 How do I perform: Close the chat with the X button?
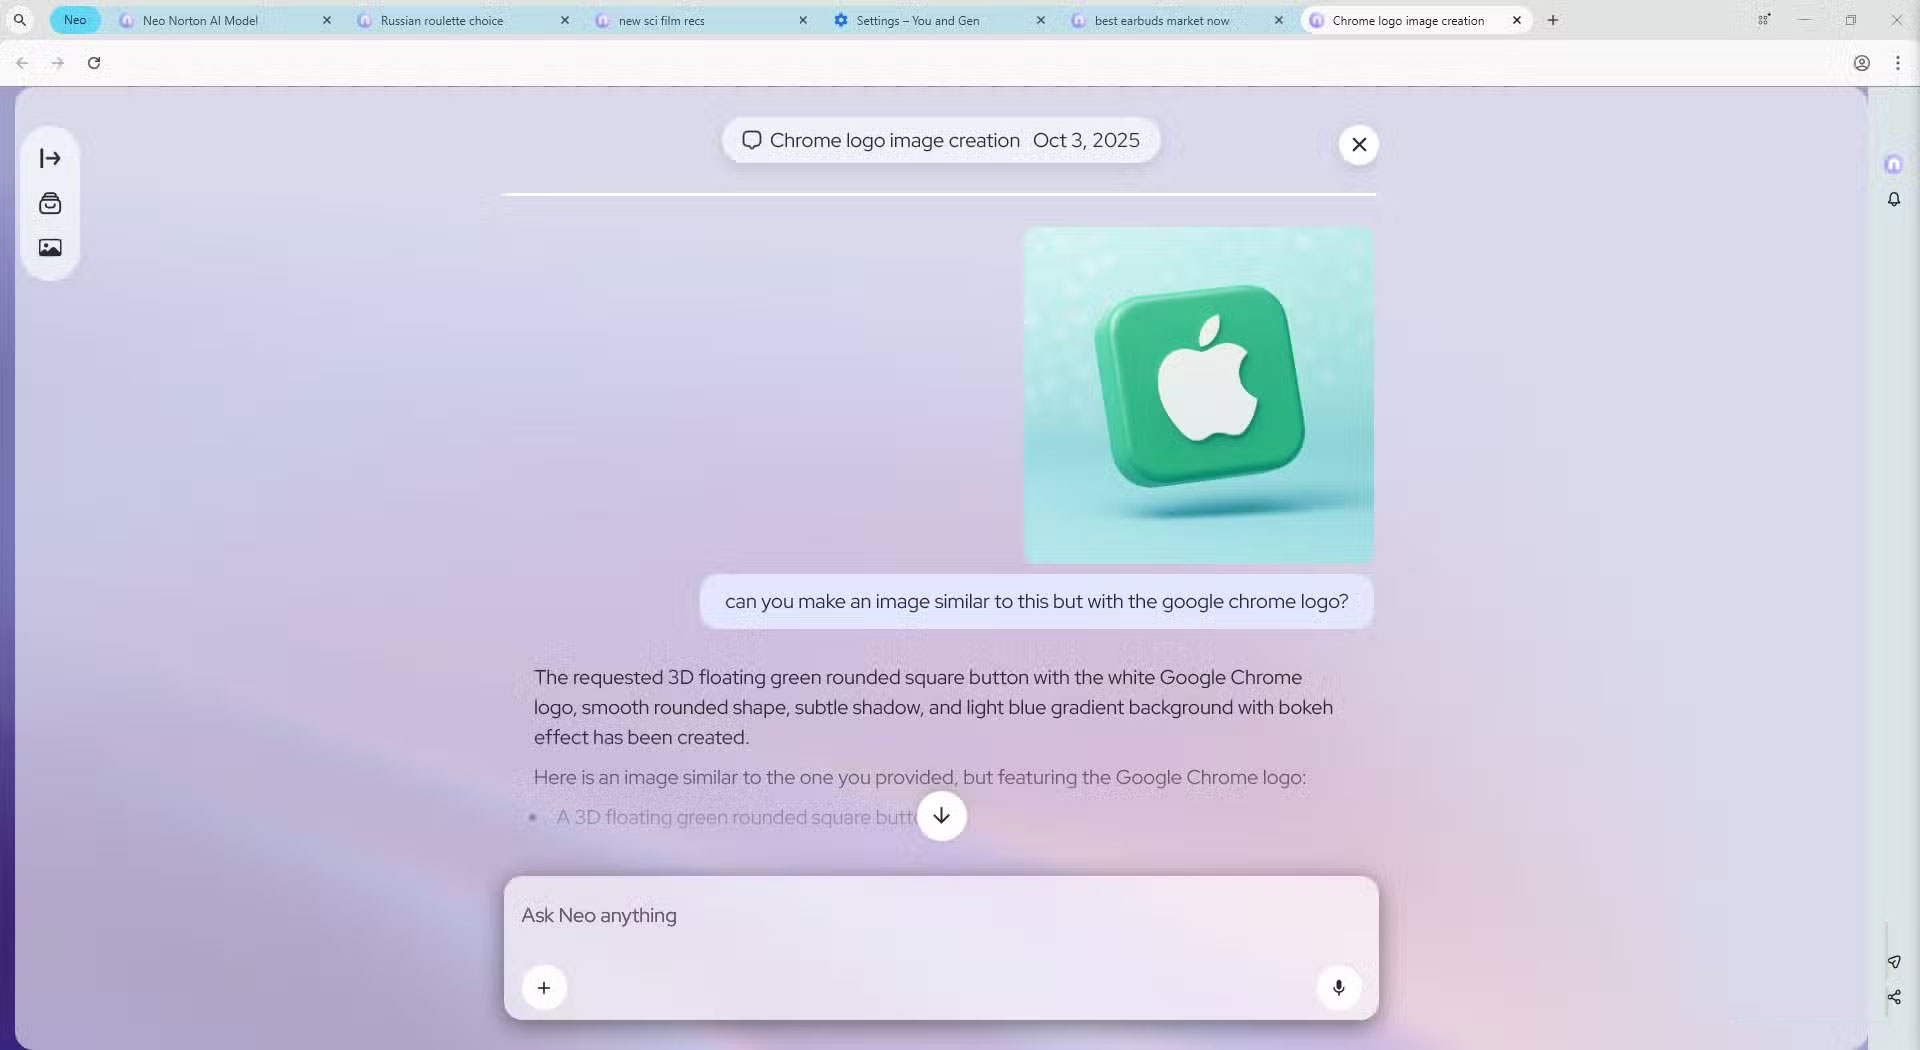[x=1359, y=145]
